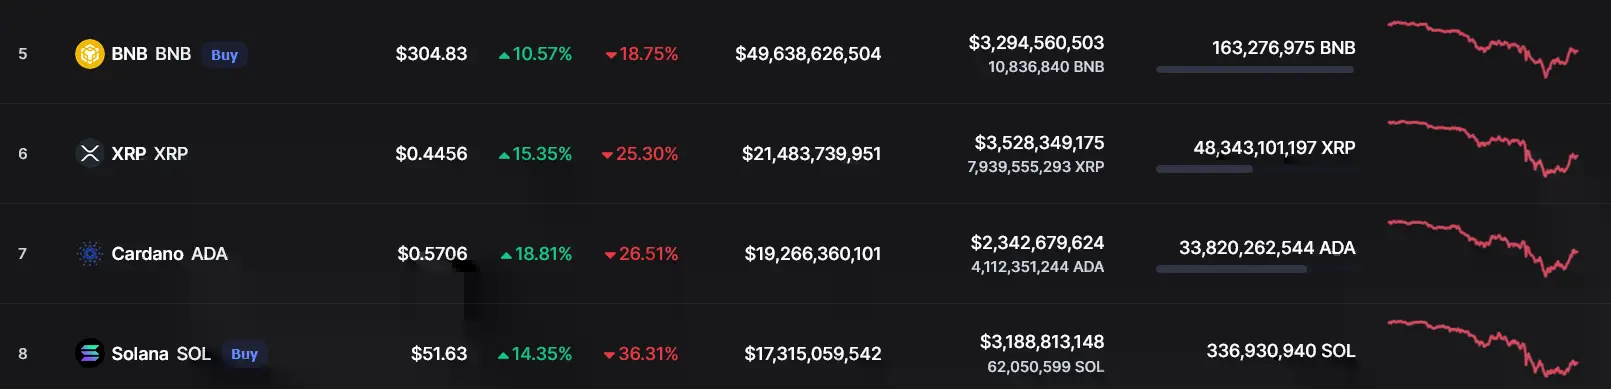Open the Cardano ADA coin page link
The height and width of the screenshot is (389, 1611).
coord(169,254)
